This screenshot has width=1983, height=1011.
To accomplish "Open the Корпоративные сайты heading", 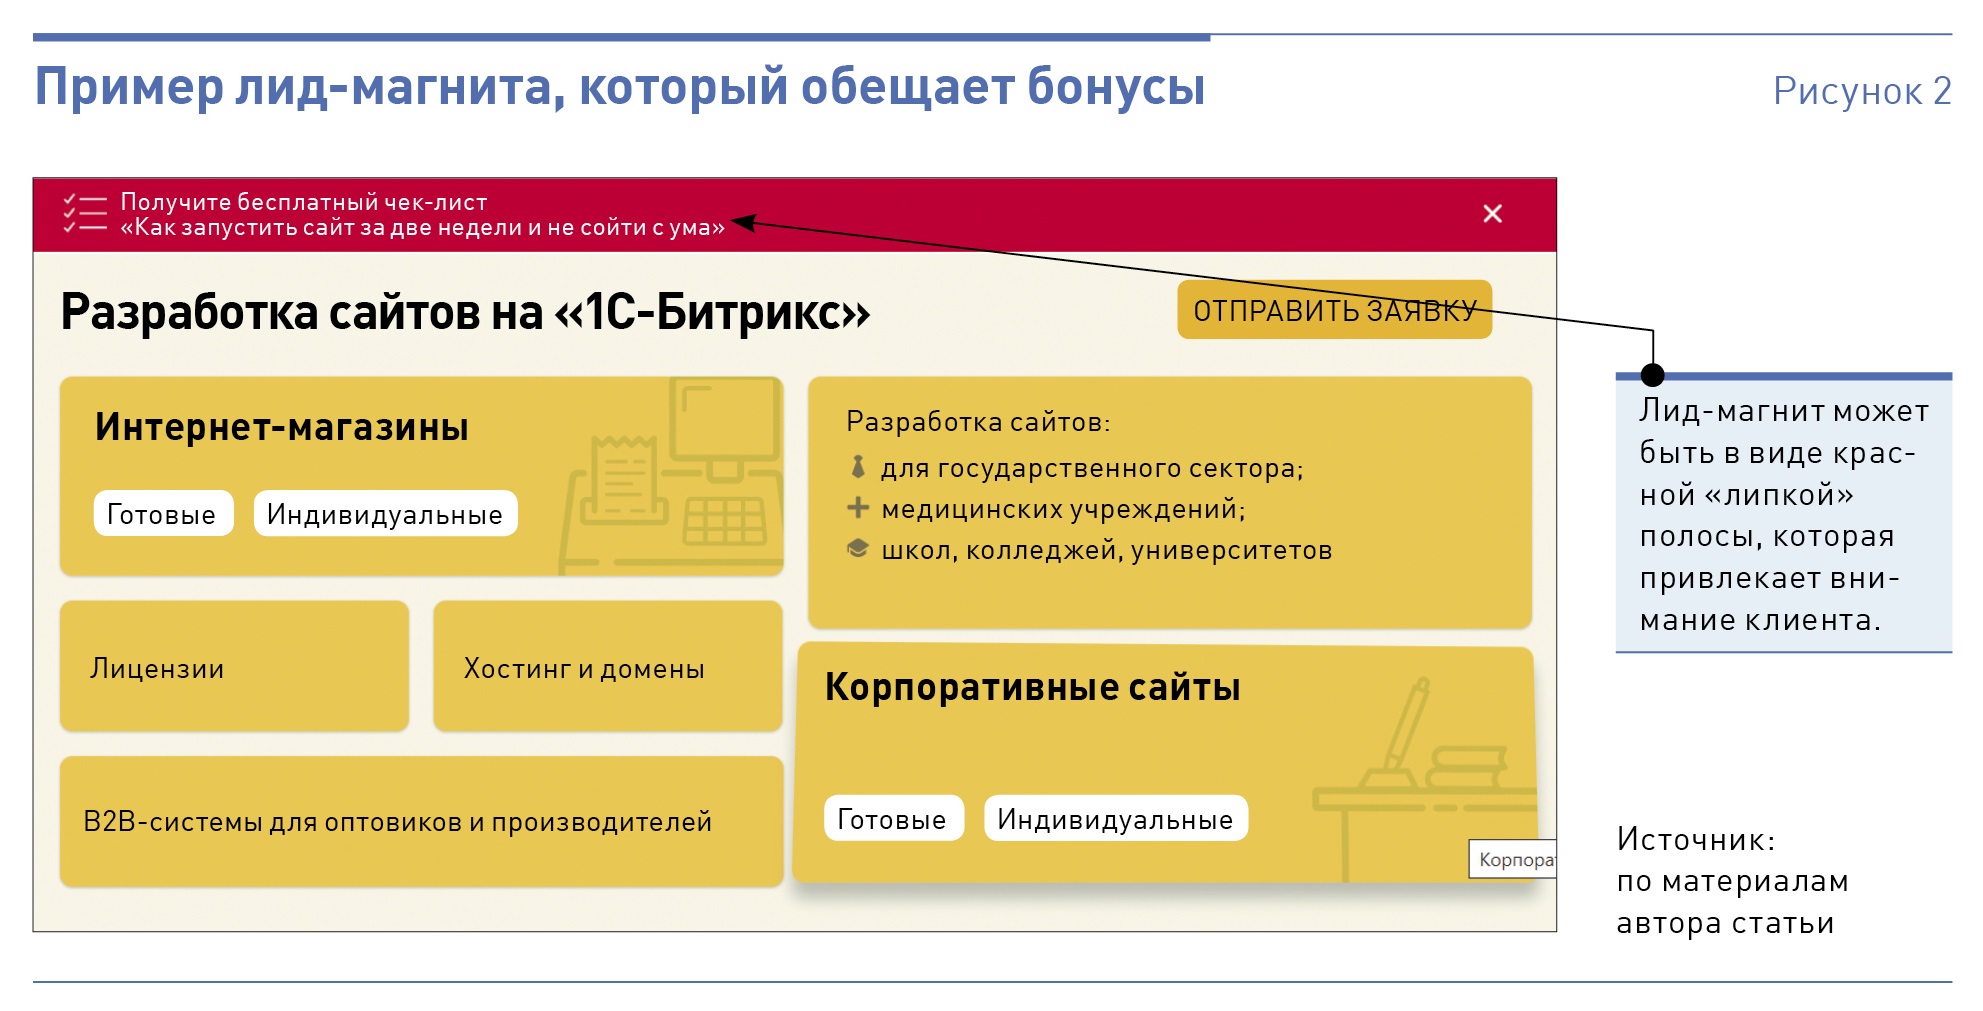I will (1032, 687).
